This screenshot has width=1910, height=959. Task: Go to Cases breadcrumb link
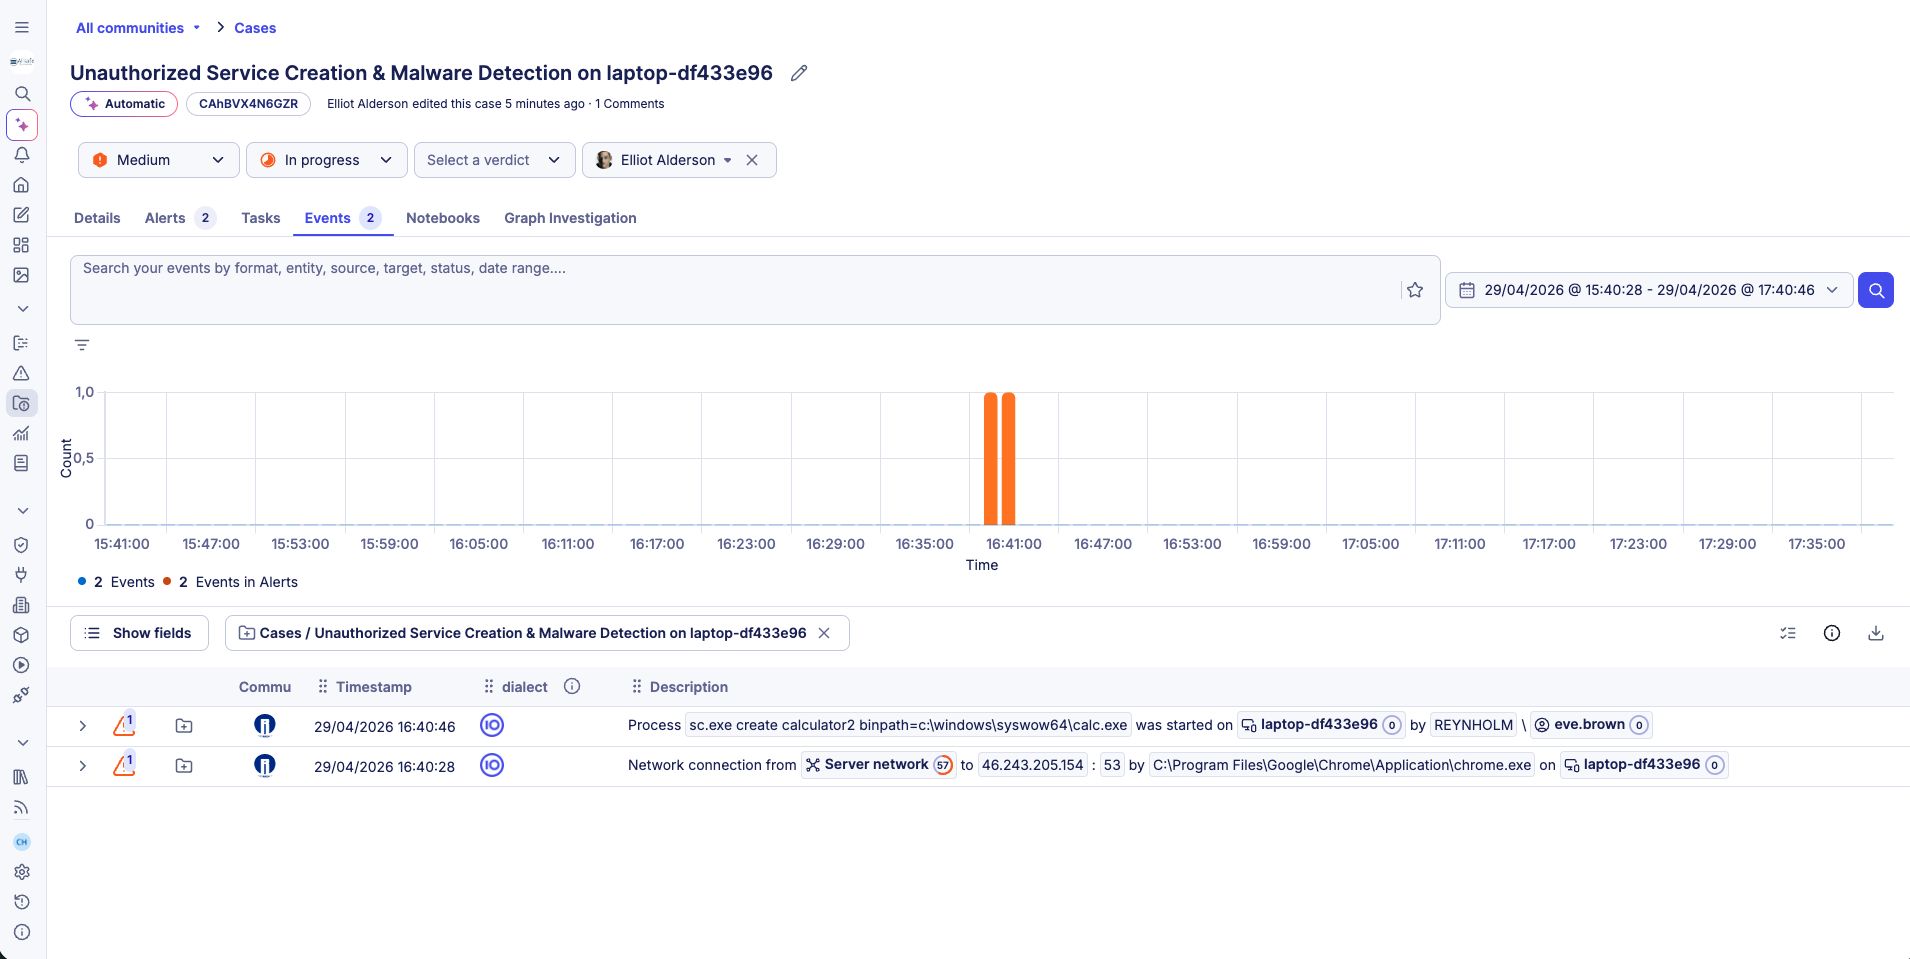[x=255, y=28]
